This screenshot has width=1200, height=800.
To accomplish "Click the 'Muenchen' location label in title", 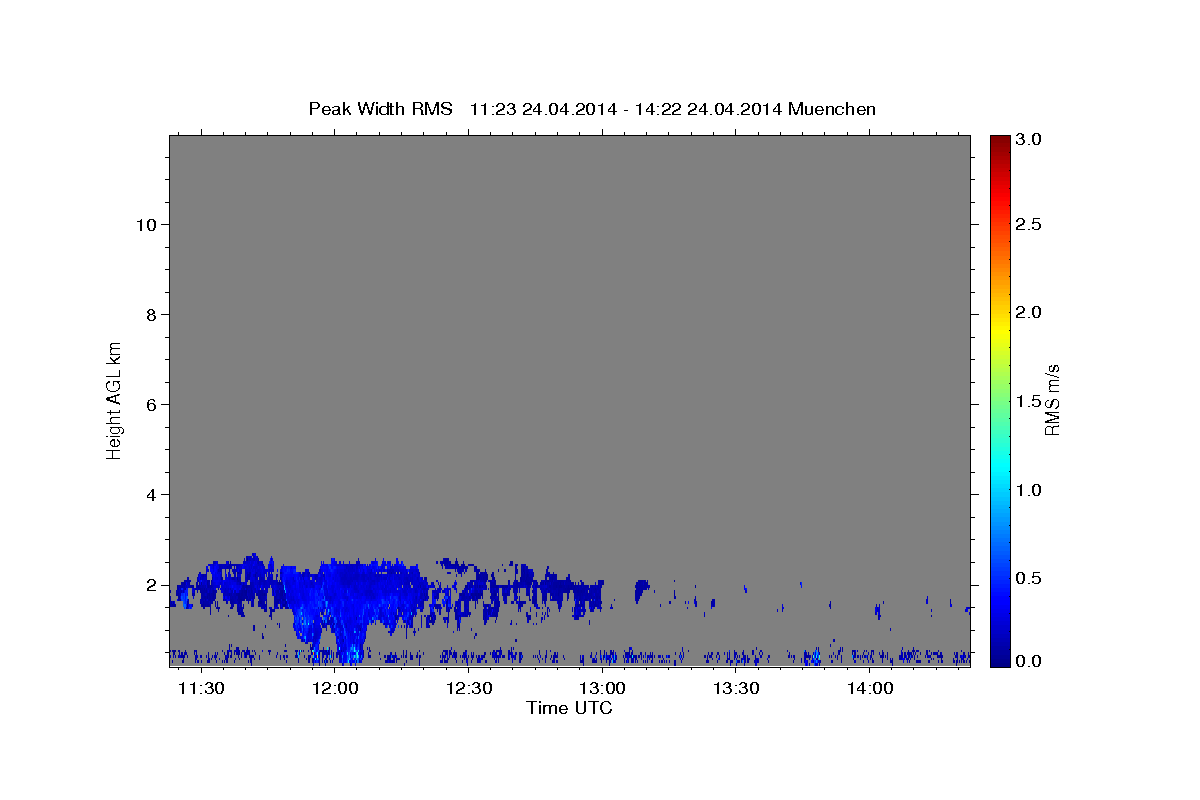I will pos(832,109).
